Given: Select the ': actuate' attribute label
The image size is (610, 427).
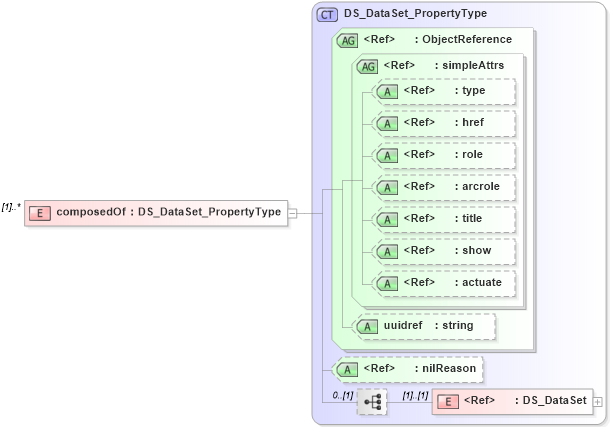Looking at the screenshot, I should pos(478,282).
